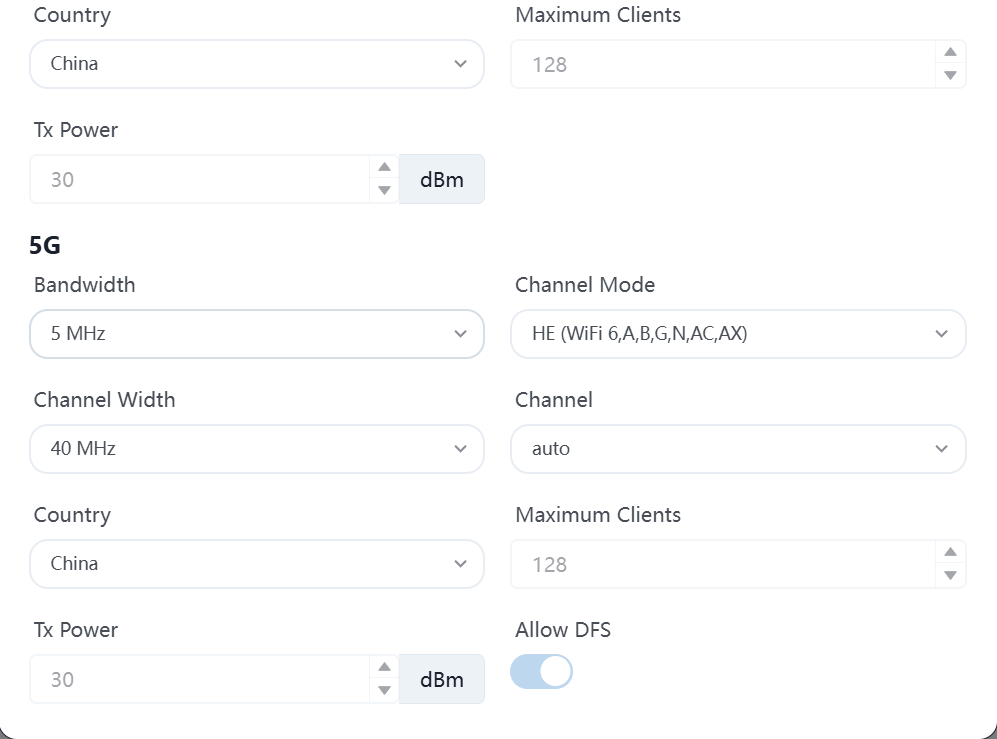This screenshot has width=997, height=739.
Task: Expand the Channel dropdown set to auto
Action: [738, 449]
